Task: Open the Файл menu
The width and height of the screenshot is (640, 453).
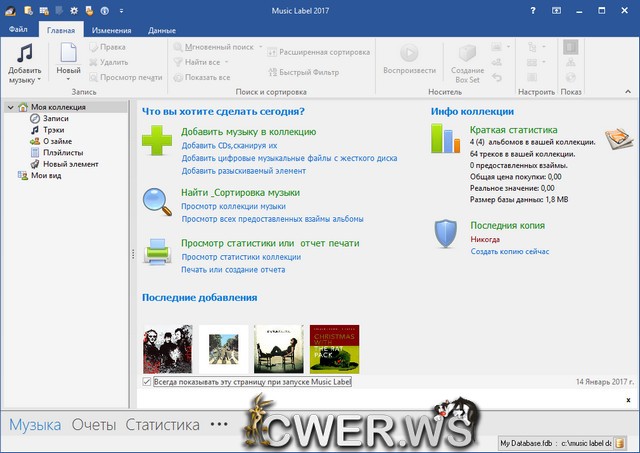Action: 19,30
